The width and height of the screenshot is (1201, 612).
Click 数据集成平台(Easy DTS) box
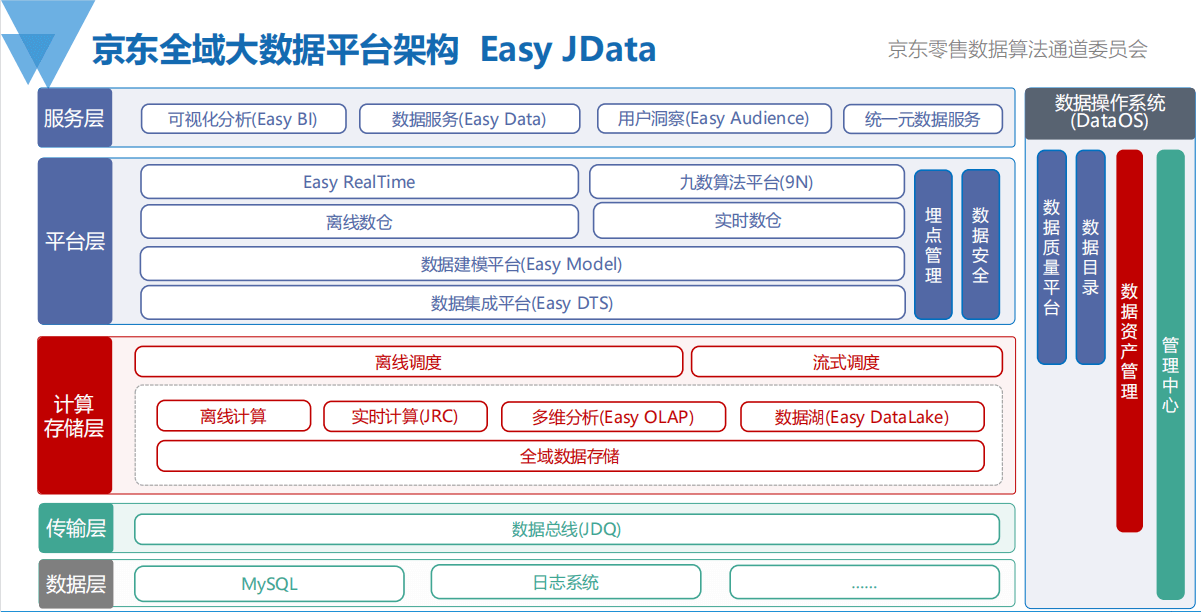coord(522,303)
